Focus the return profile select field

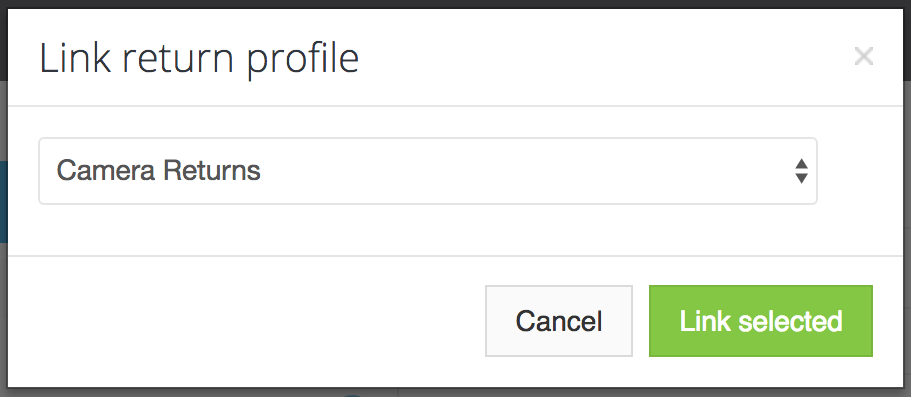coord(428,171)
